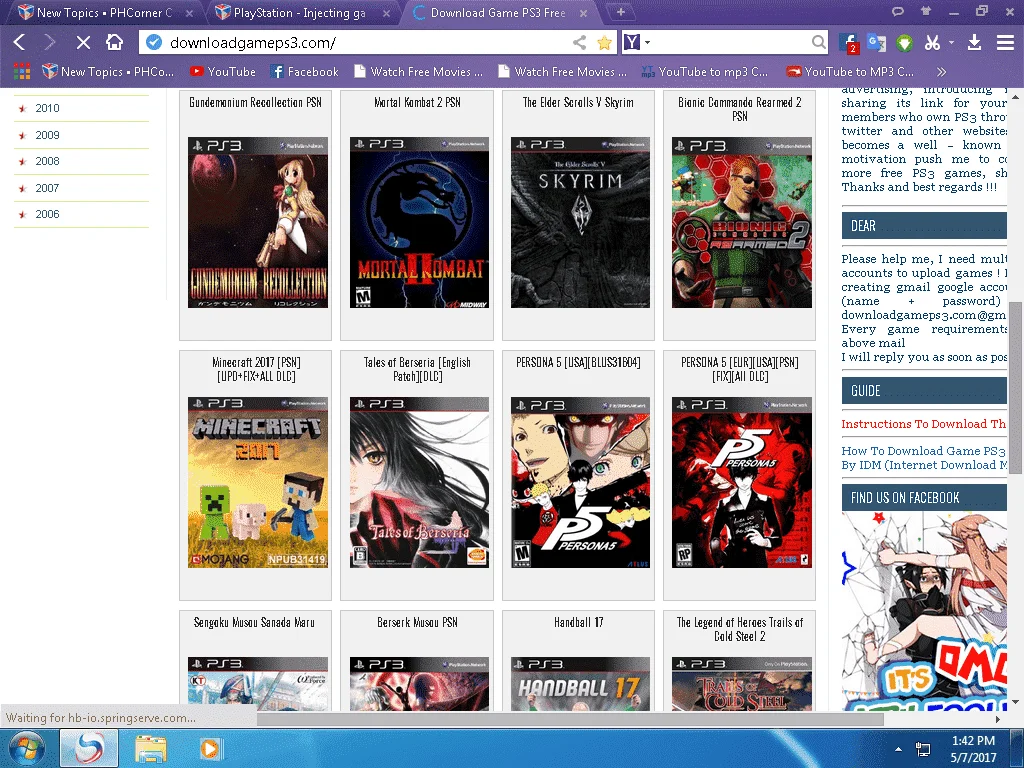Open the 2007 archive link
This screenshot has width=1024, height=768.
(x=47, y=188)
